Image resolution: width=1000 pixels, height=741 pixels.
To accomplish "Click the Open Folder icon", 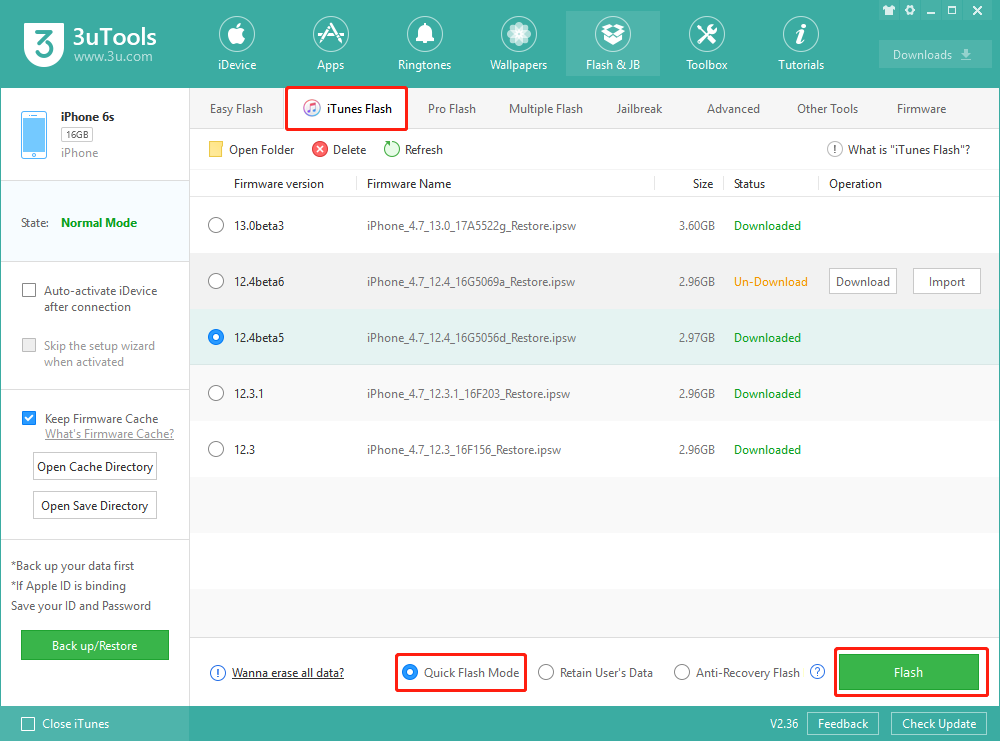I will (x=216, y=149).
